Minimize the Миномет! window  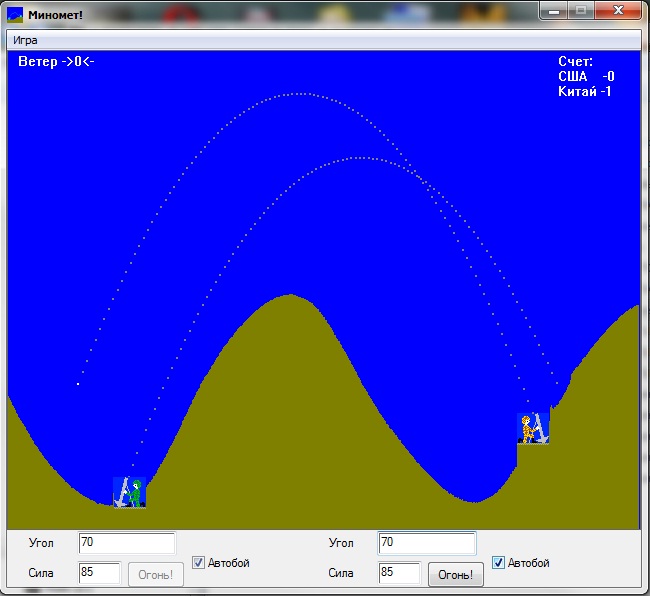pos(553,10)
